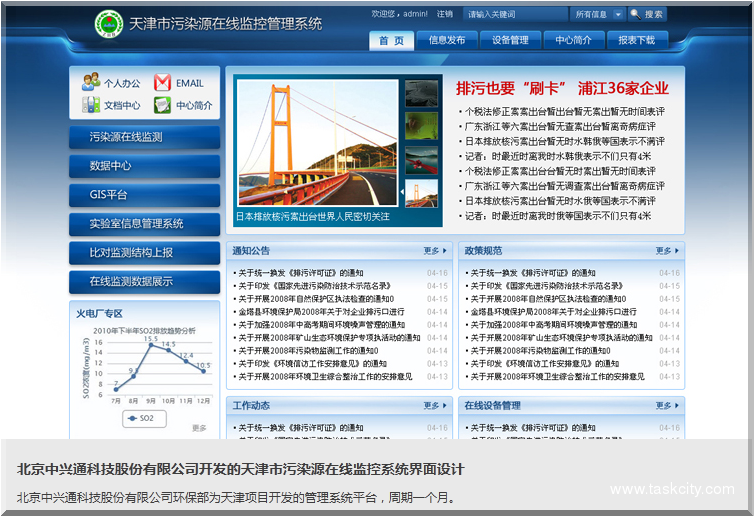This screenshot has width=754, height=516.
Task: Open 工作动态 item 关于统一换发《排污许可证》
Action: tap(301, 428)
